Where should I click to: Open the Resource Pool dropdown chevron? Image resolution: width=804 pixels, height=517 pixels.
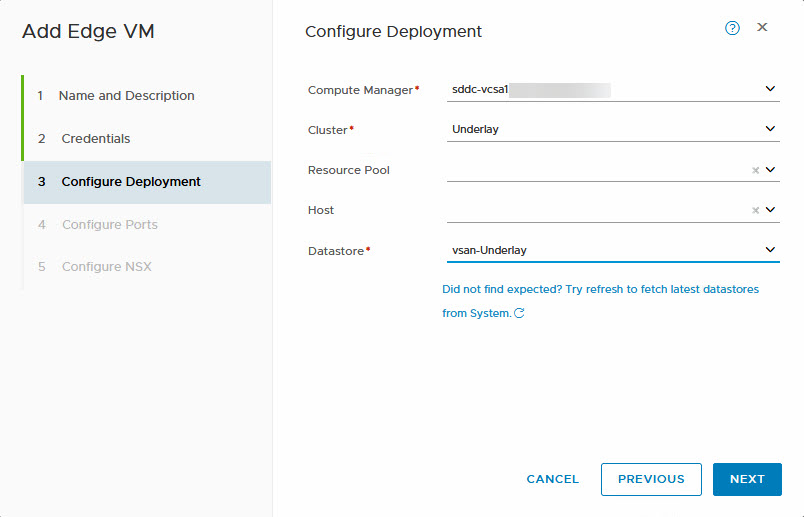[771, 170]
